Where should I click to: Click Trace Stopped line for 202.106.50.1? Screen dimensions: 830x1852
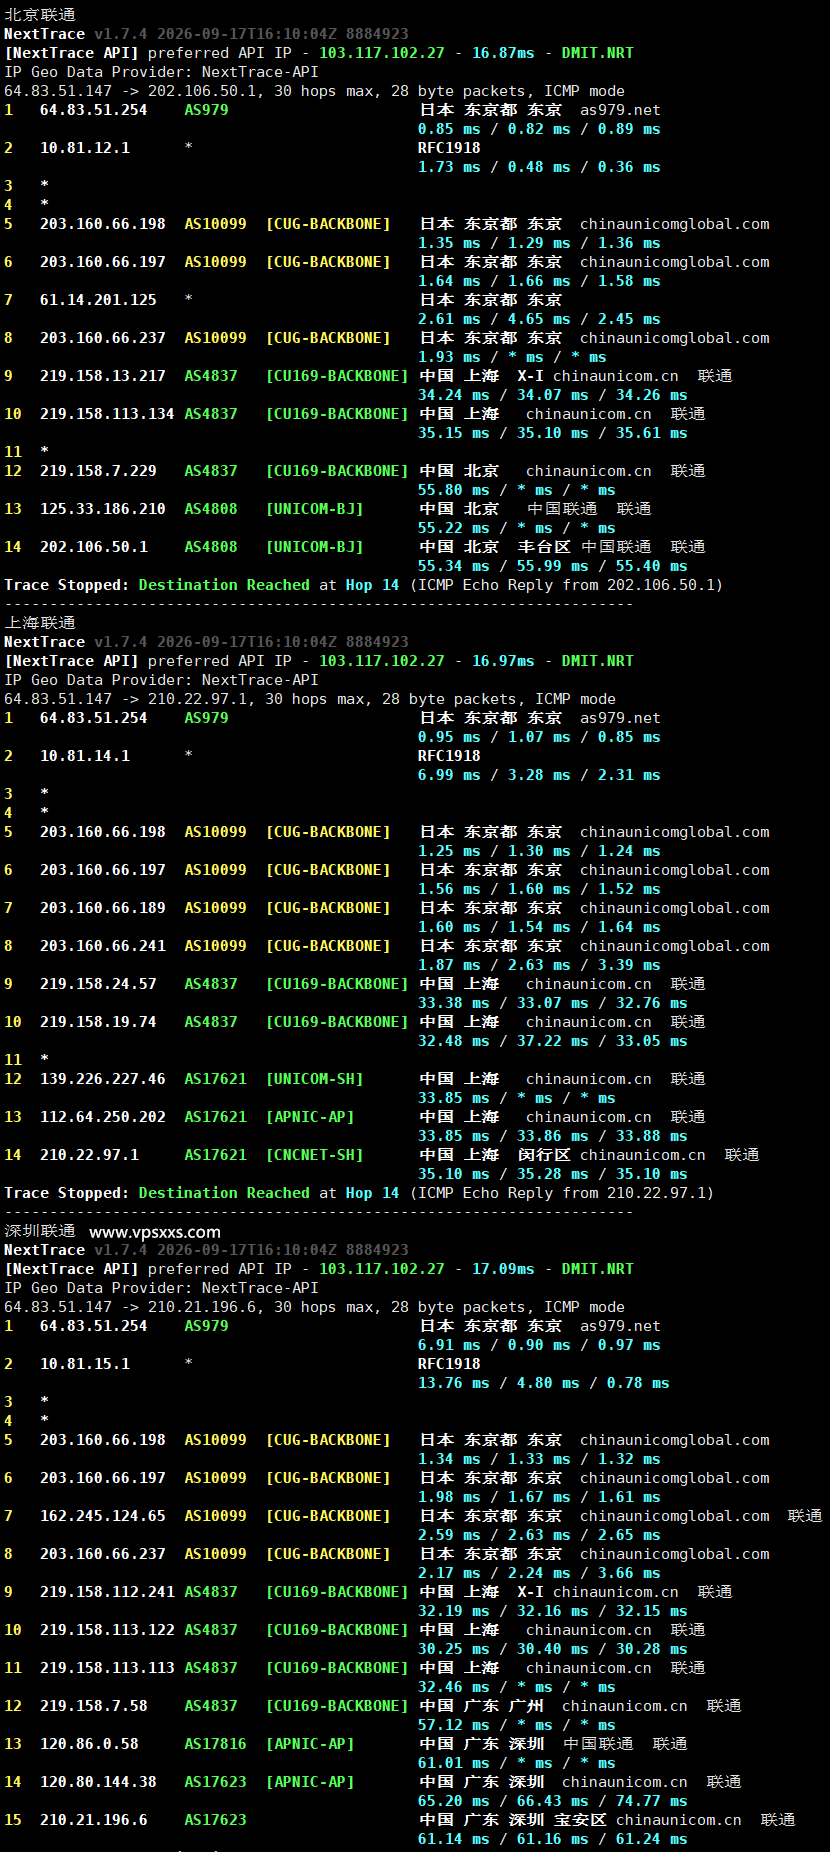coord(363,585)
